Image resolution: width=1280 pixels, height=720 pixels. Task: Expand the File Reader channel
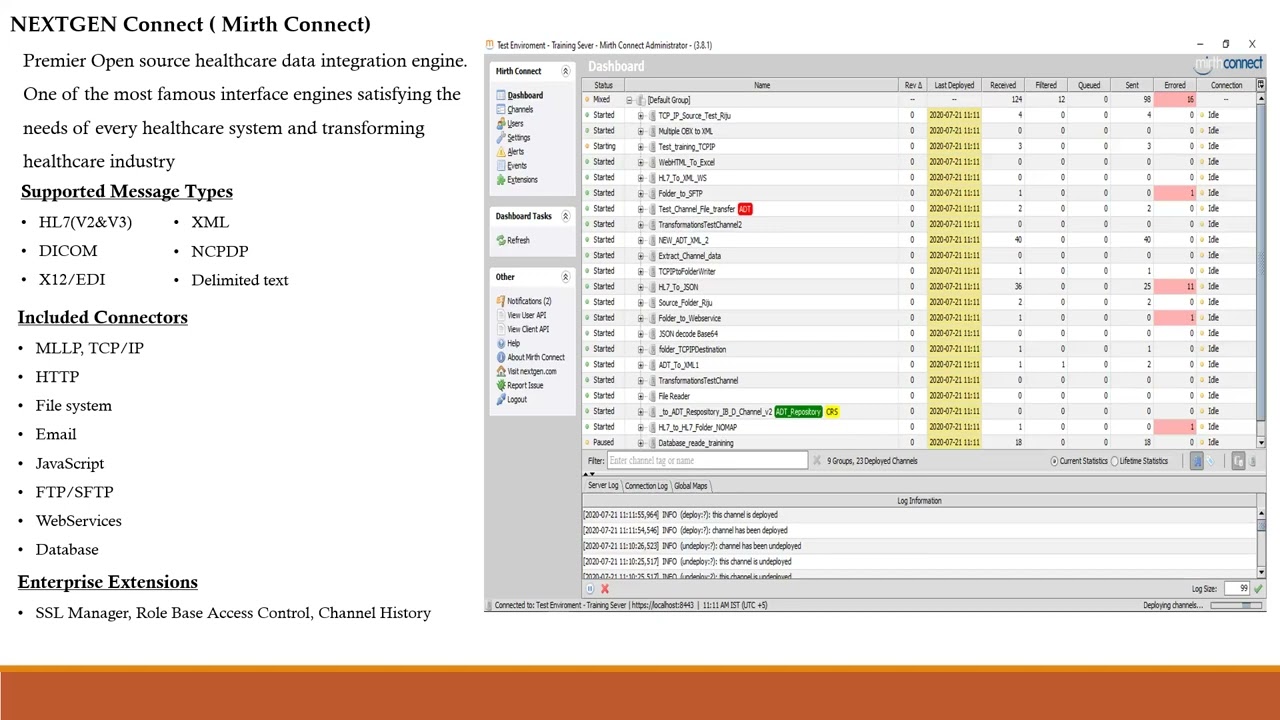click(x=640, y=396)
